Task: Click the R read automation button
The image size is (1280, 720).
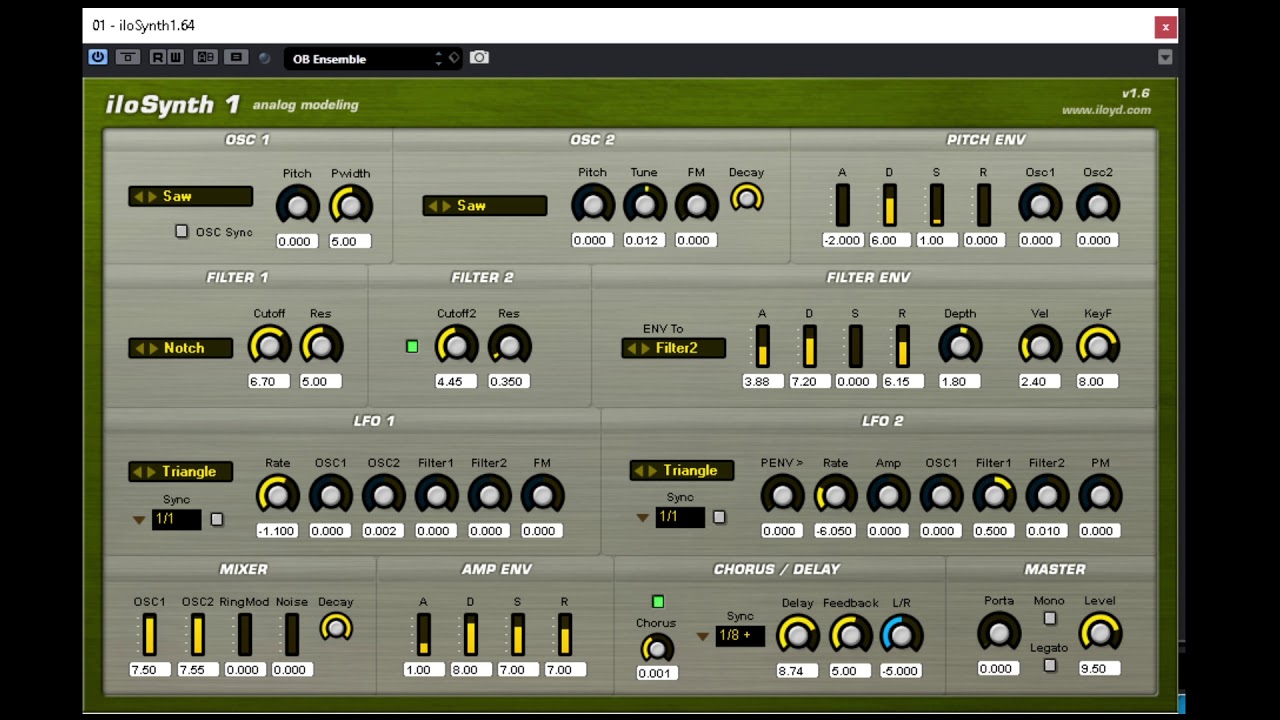Action: [x=157, y=57]
